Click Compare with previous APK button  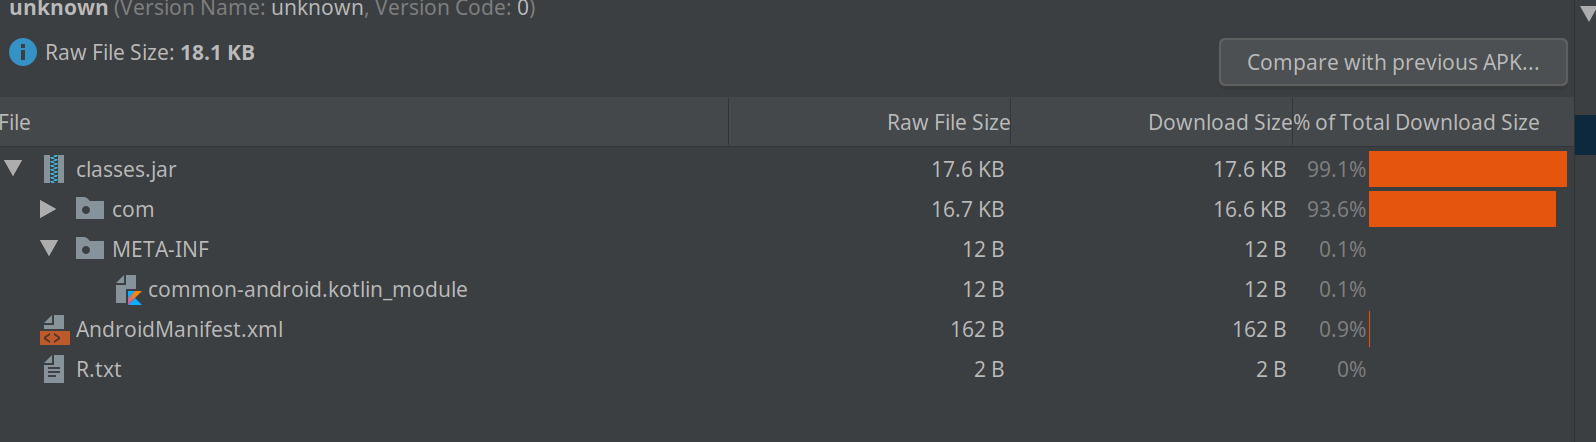coord(1393,63)
